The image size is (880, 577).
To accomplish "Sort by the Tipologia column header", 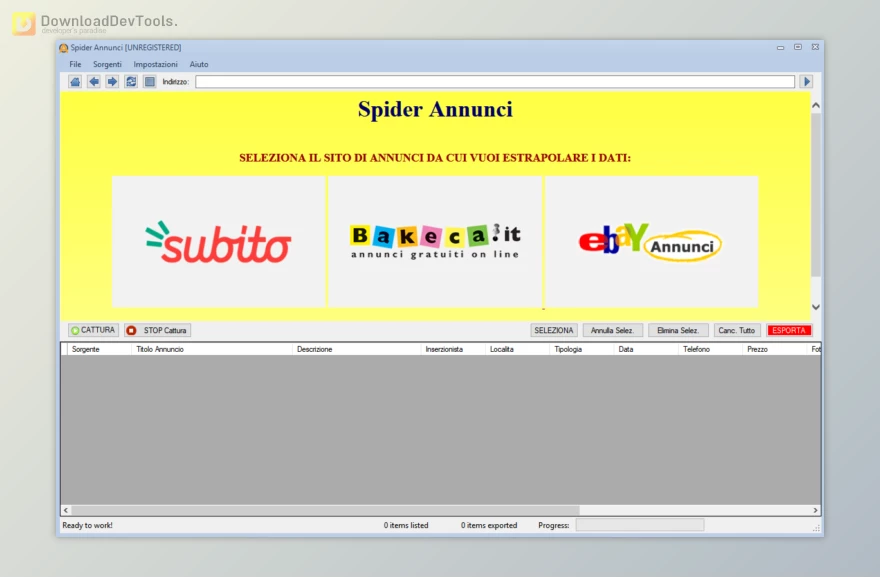I will (581, 349).
